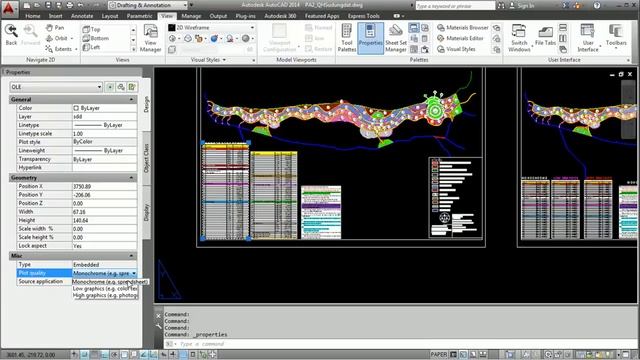Click the Open file icon in quick access toolbar

click(37, 5)
